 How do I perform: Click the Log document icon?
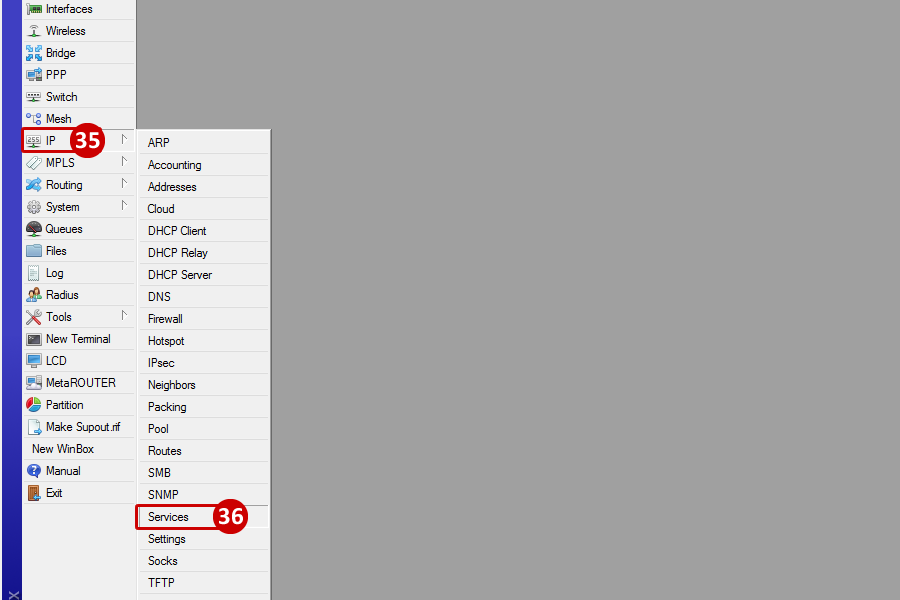pos(34,273)
